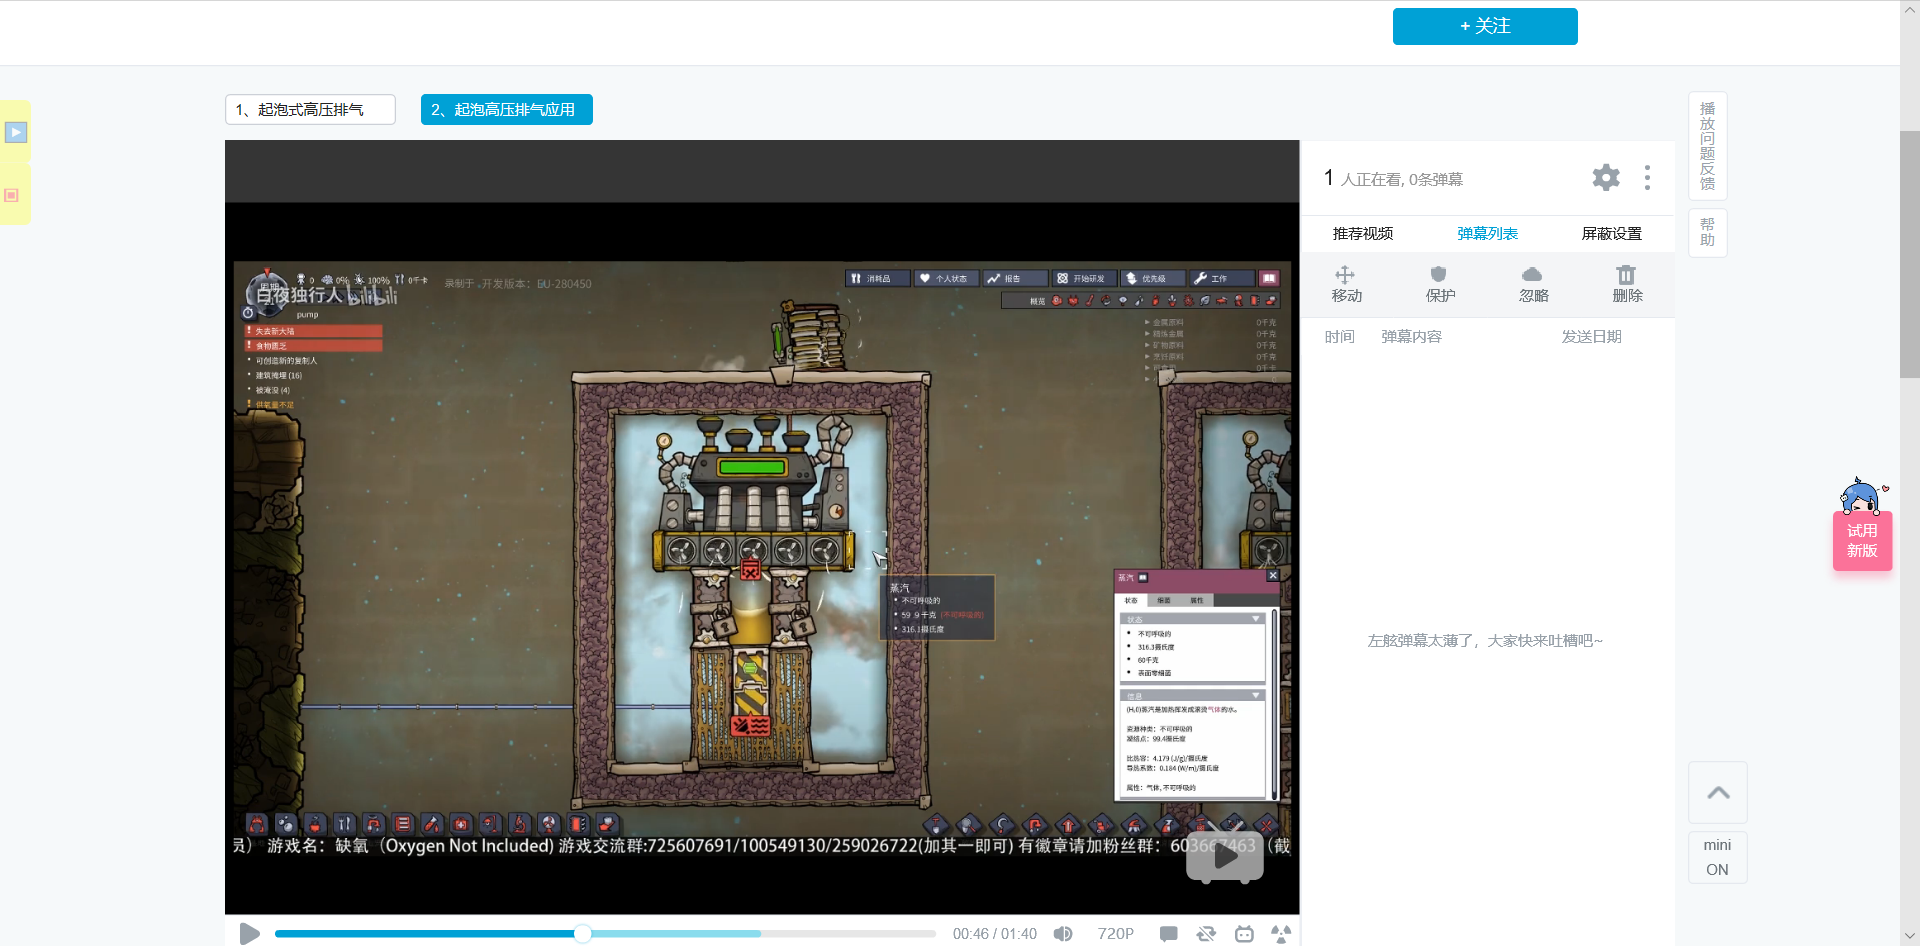Switch to the 推荐视频 tab
The height and width of the screenshot is (946, 1920).
pos(1363,234)
